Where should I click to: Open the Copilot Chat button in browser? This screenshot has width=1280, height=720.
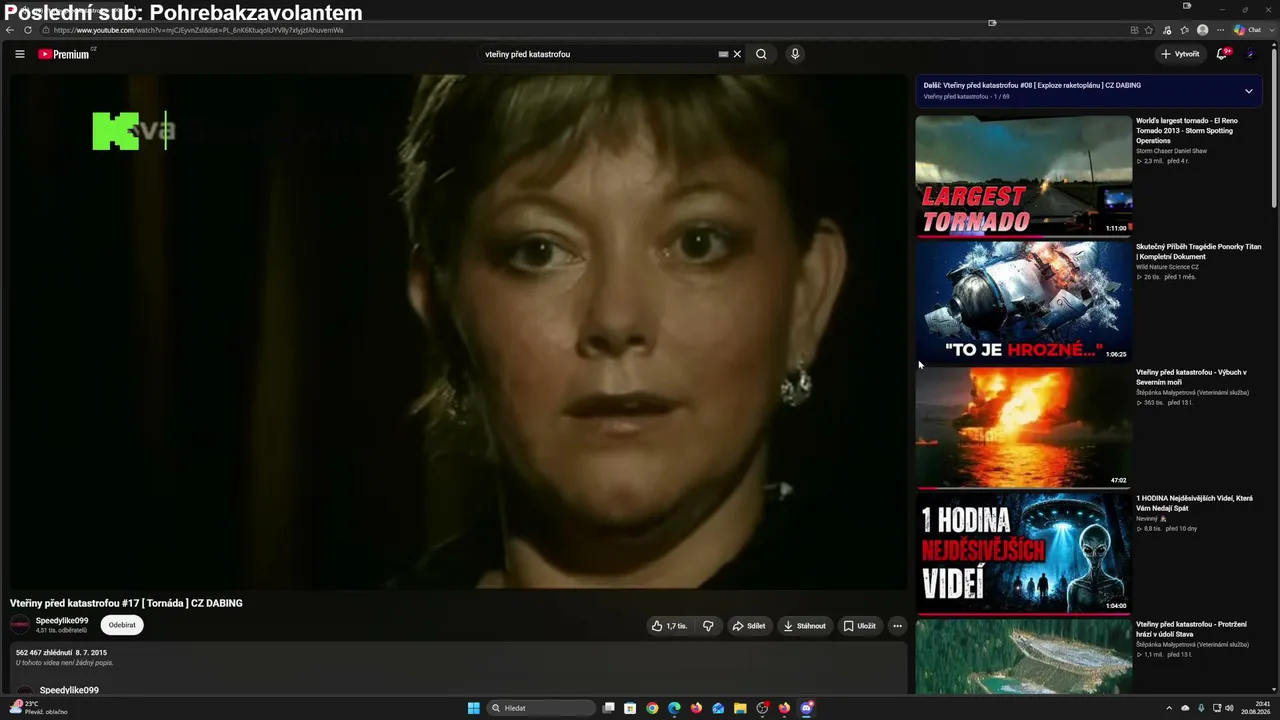pos(1247,30)
